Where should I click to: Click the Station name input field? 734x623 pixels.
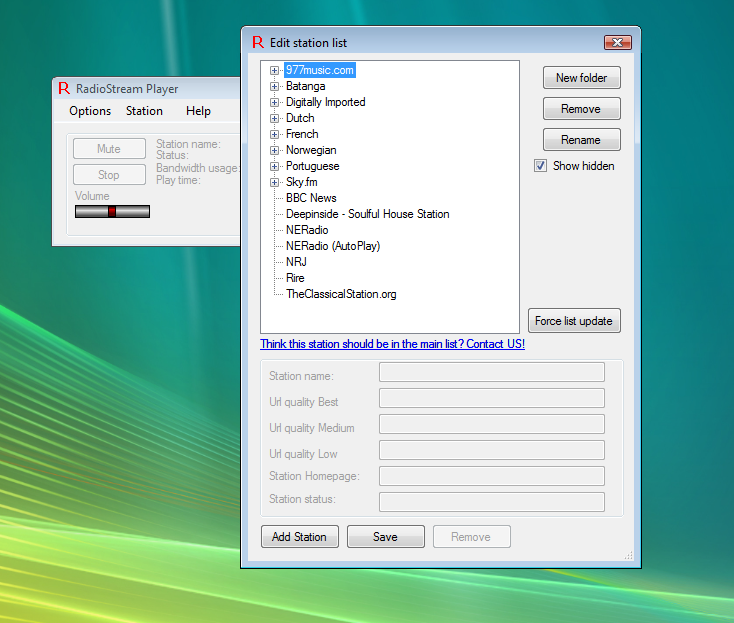click(492, 372)
